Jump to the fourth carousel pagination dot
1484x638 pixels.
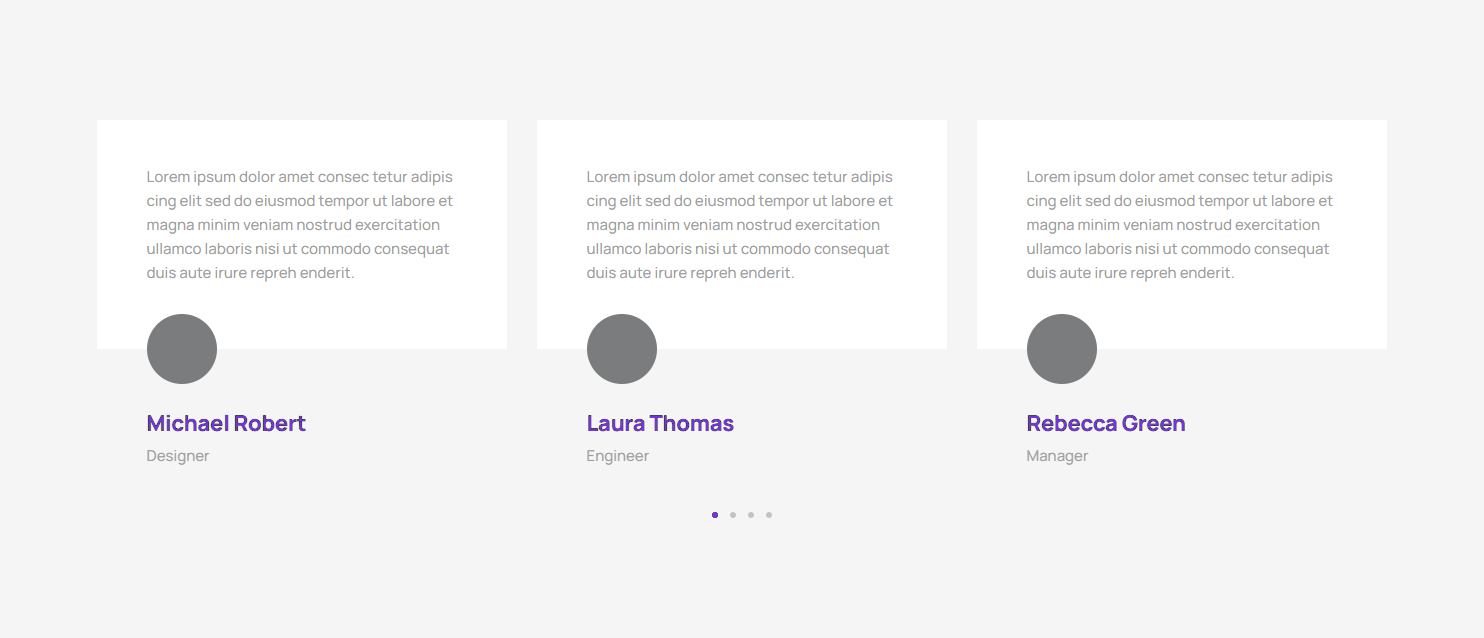point(769,515)
